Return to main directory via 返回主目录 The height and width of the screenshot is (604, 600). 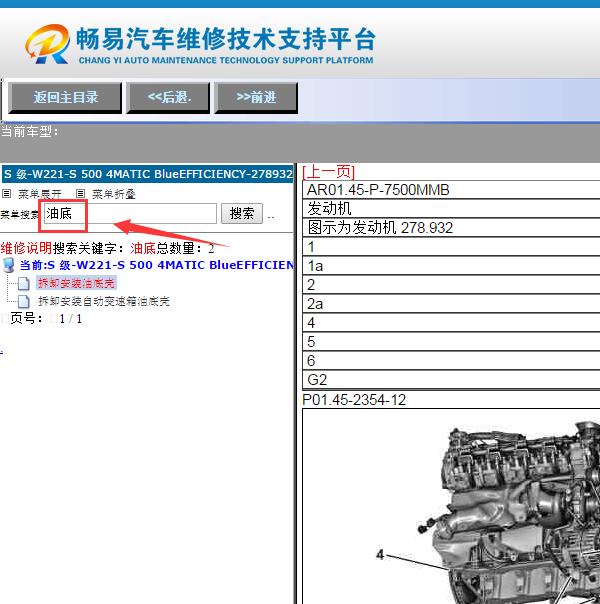point(65,97)
